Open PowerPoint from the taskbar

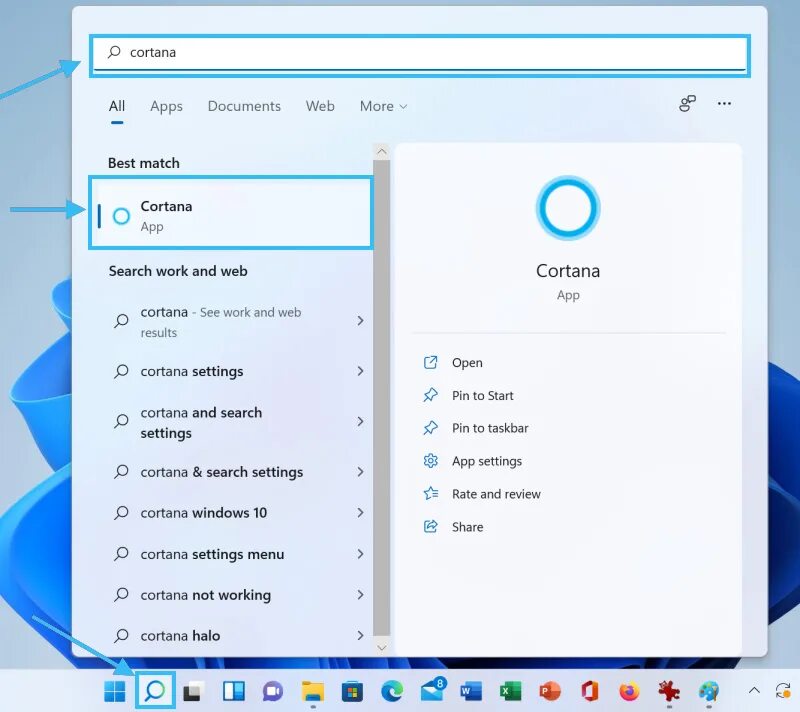point(550,691)
